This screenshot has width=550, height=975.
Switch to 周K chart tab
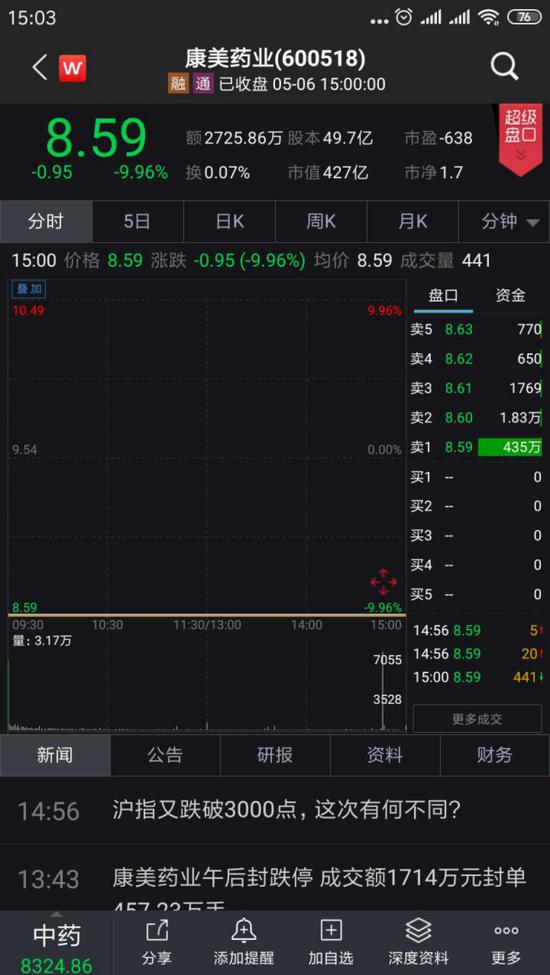coord(321,221)
